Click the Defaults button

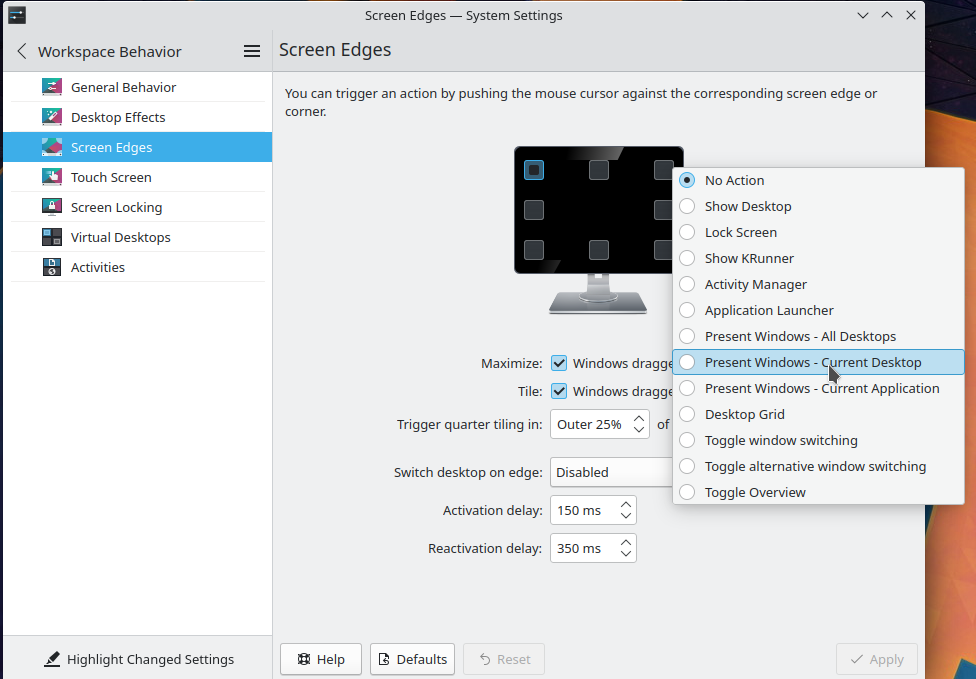coord(412,659)
